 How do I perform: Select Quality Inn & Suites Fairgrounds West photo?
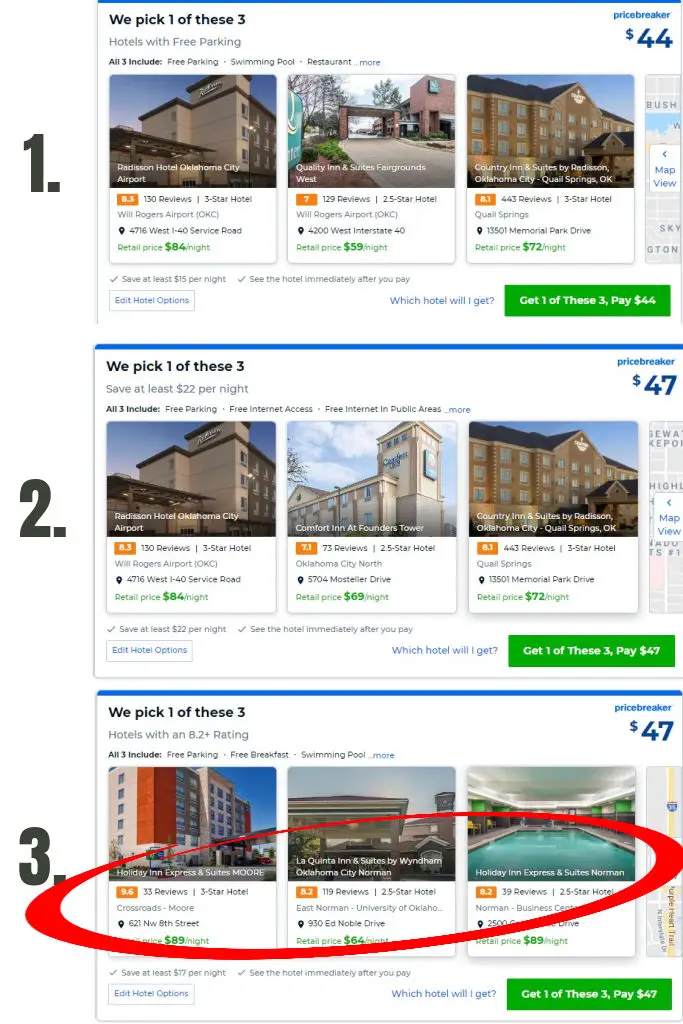click(371, 131)
